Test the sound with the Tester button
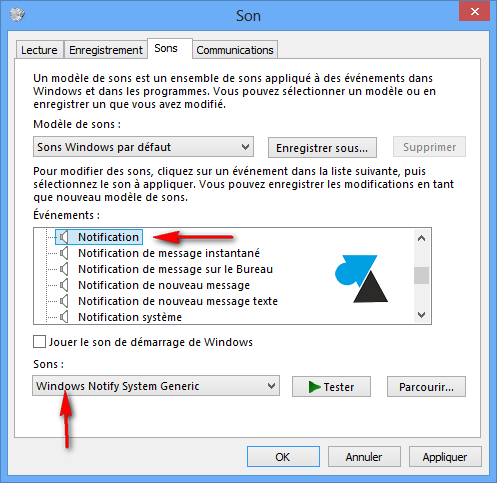Screen dimensions: 497x483 [331, 387]
